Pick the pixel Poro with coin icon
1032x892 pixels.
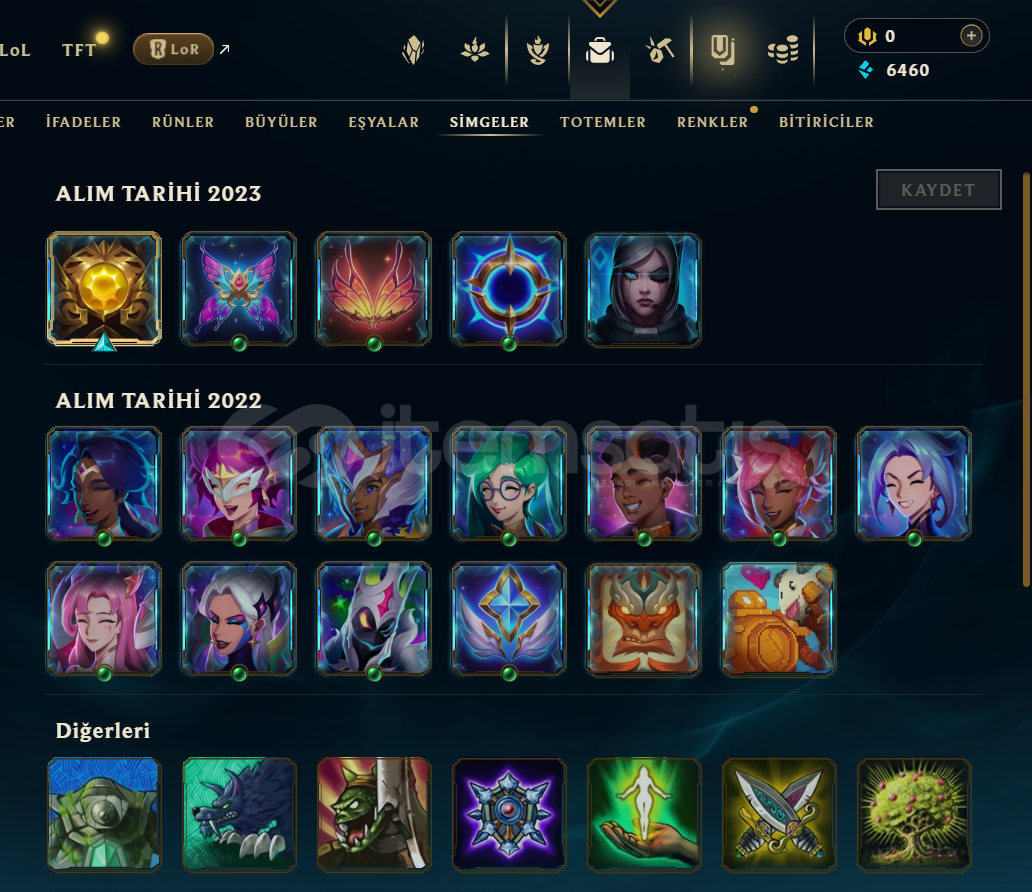click(779, 619)
